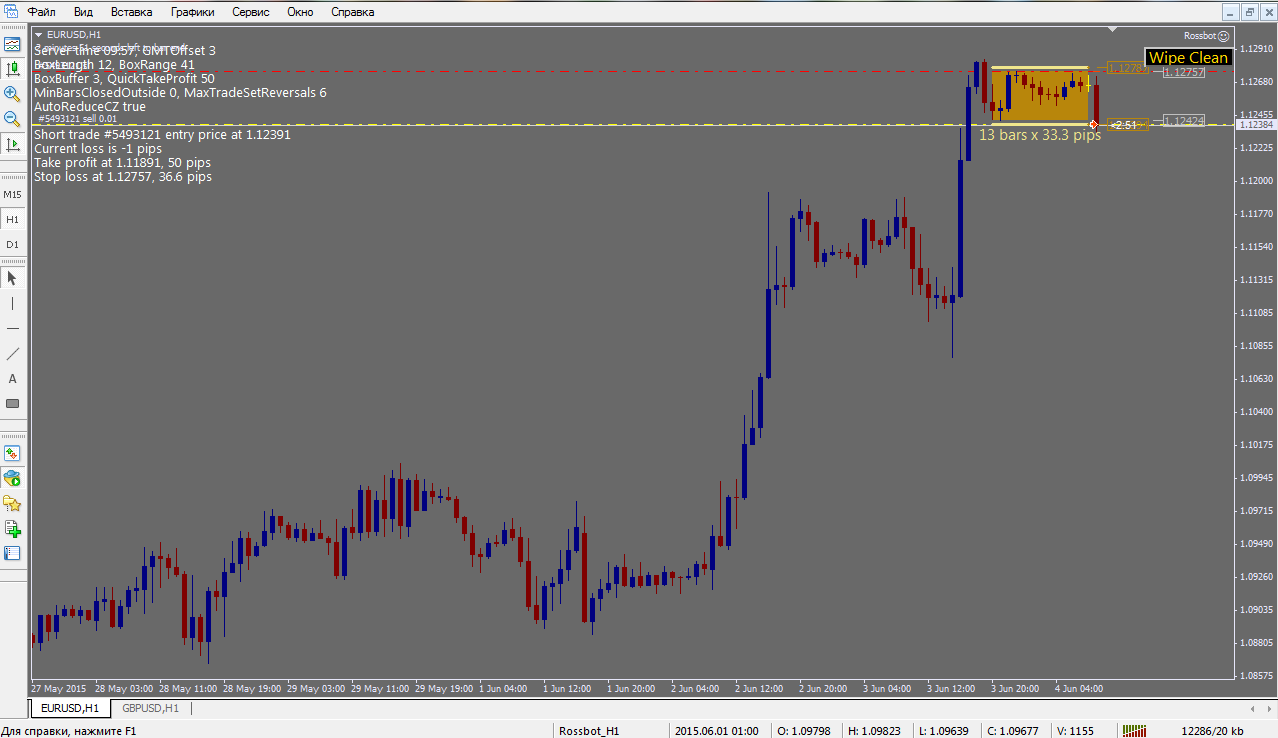Image resolution: width=1278 pixels, height=738 pixels.
Task: Open the Файл menu
Action: coord(41,12)
